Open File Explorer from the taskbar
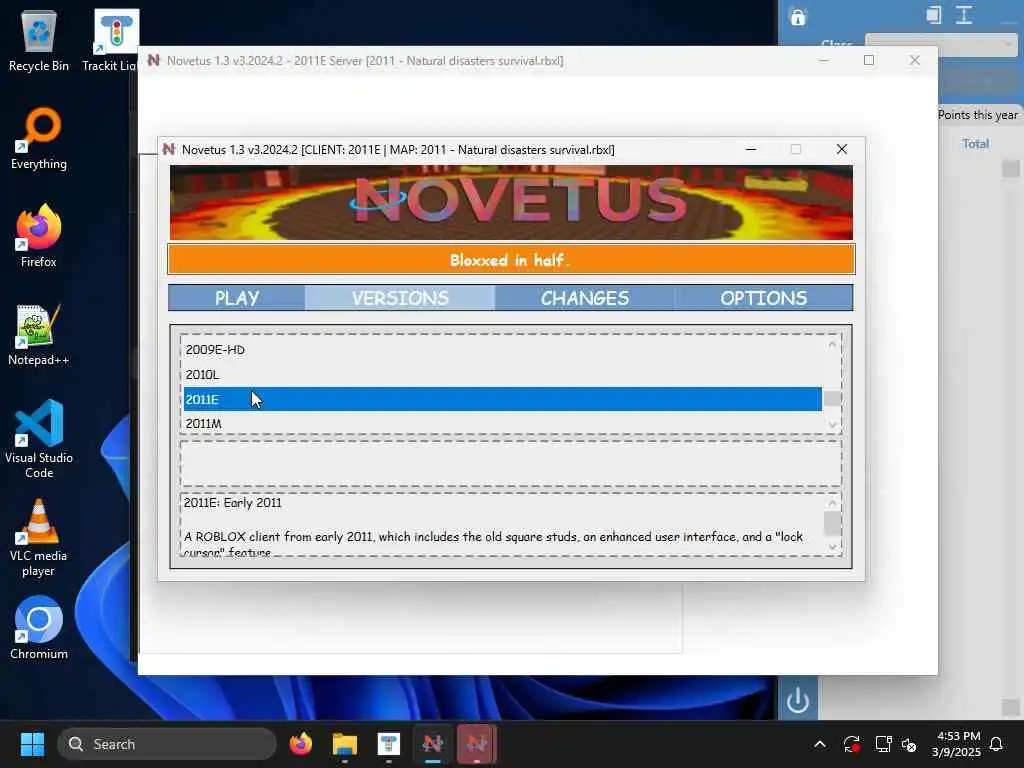 pyautogui.click(x=344, y=744)
